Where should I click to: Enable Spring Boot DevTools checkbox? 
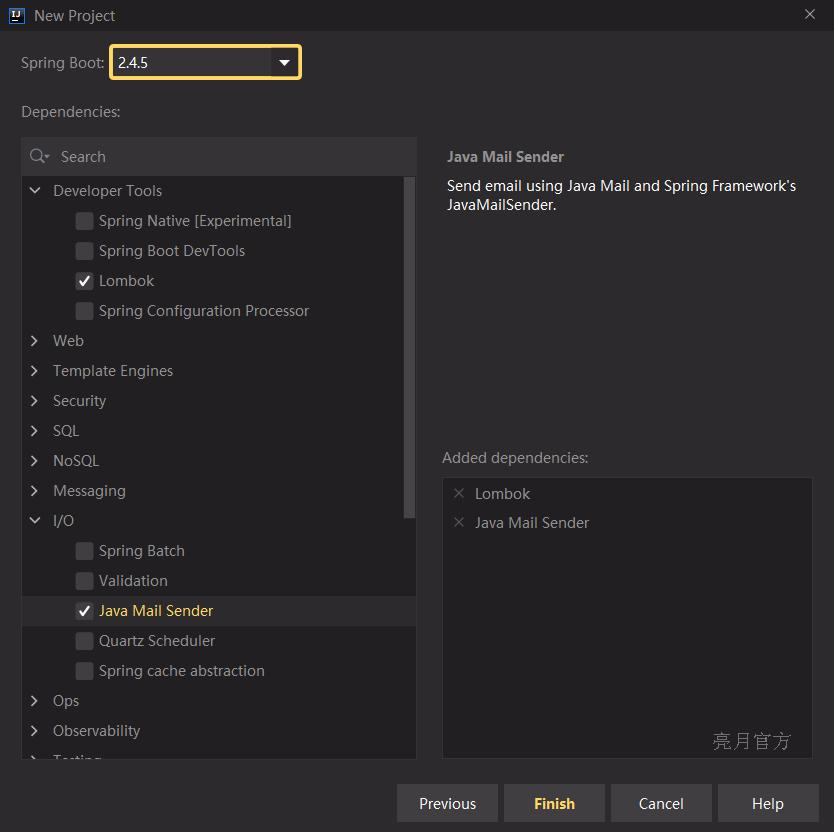(x=84, y=251)
